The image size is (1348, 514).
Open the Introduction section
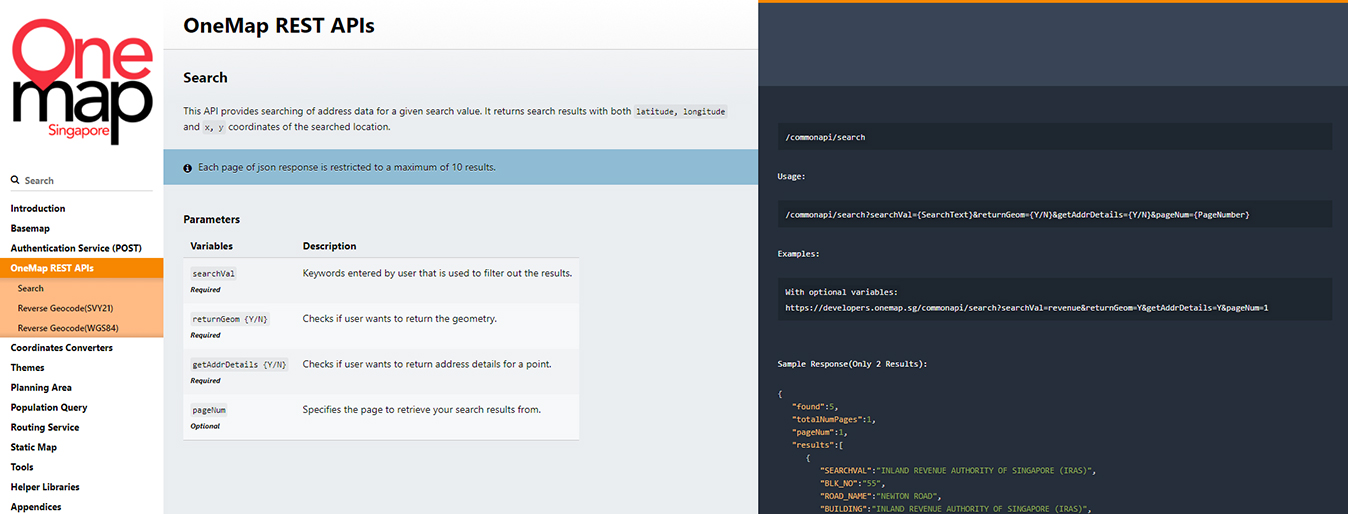pos(38,209)
